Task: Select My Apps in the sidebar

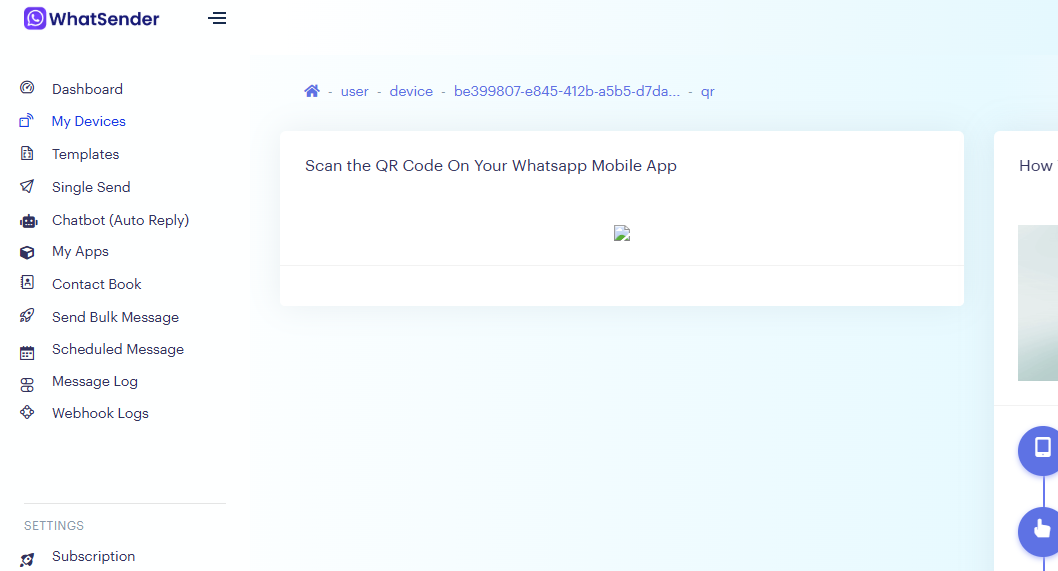Action: click(80, 252)
